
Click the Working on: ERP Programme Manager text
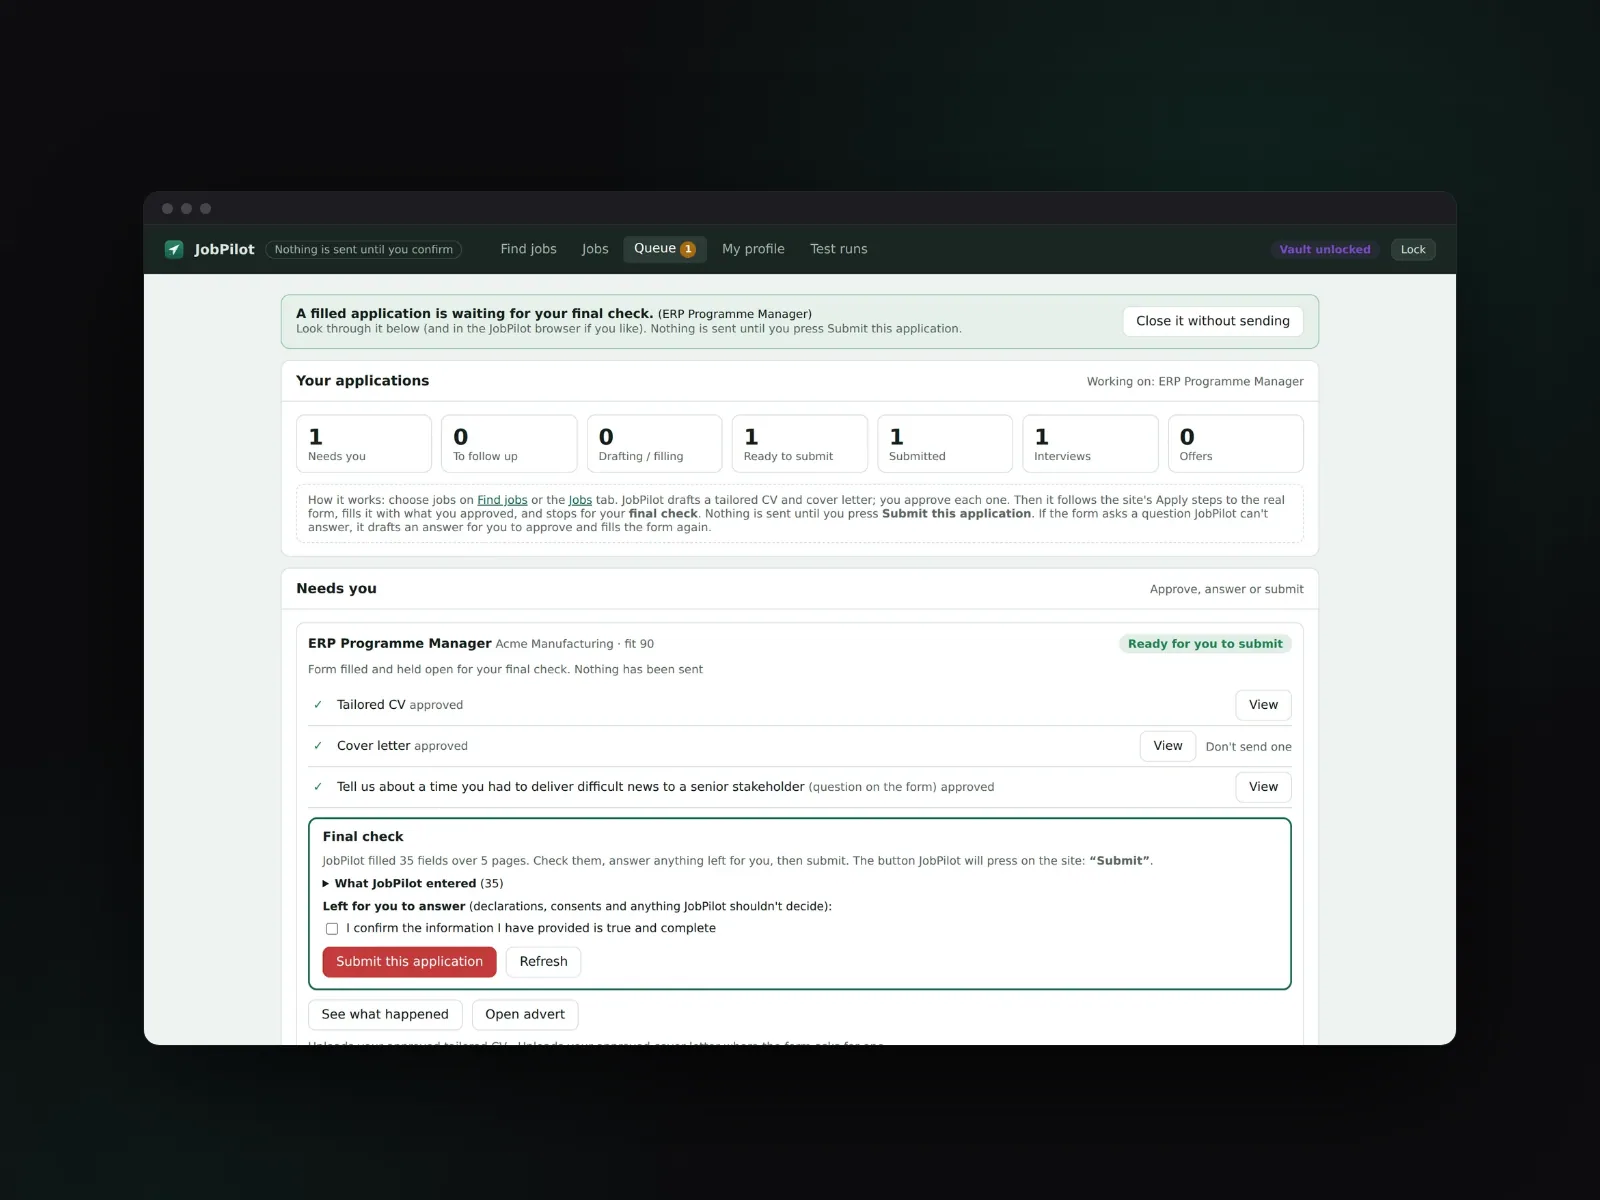[x=1195, y=381]
